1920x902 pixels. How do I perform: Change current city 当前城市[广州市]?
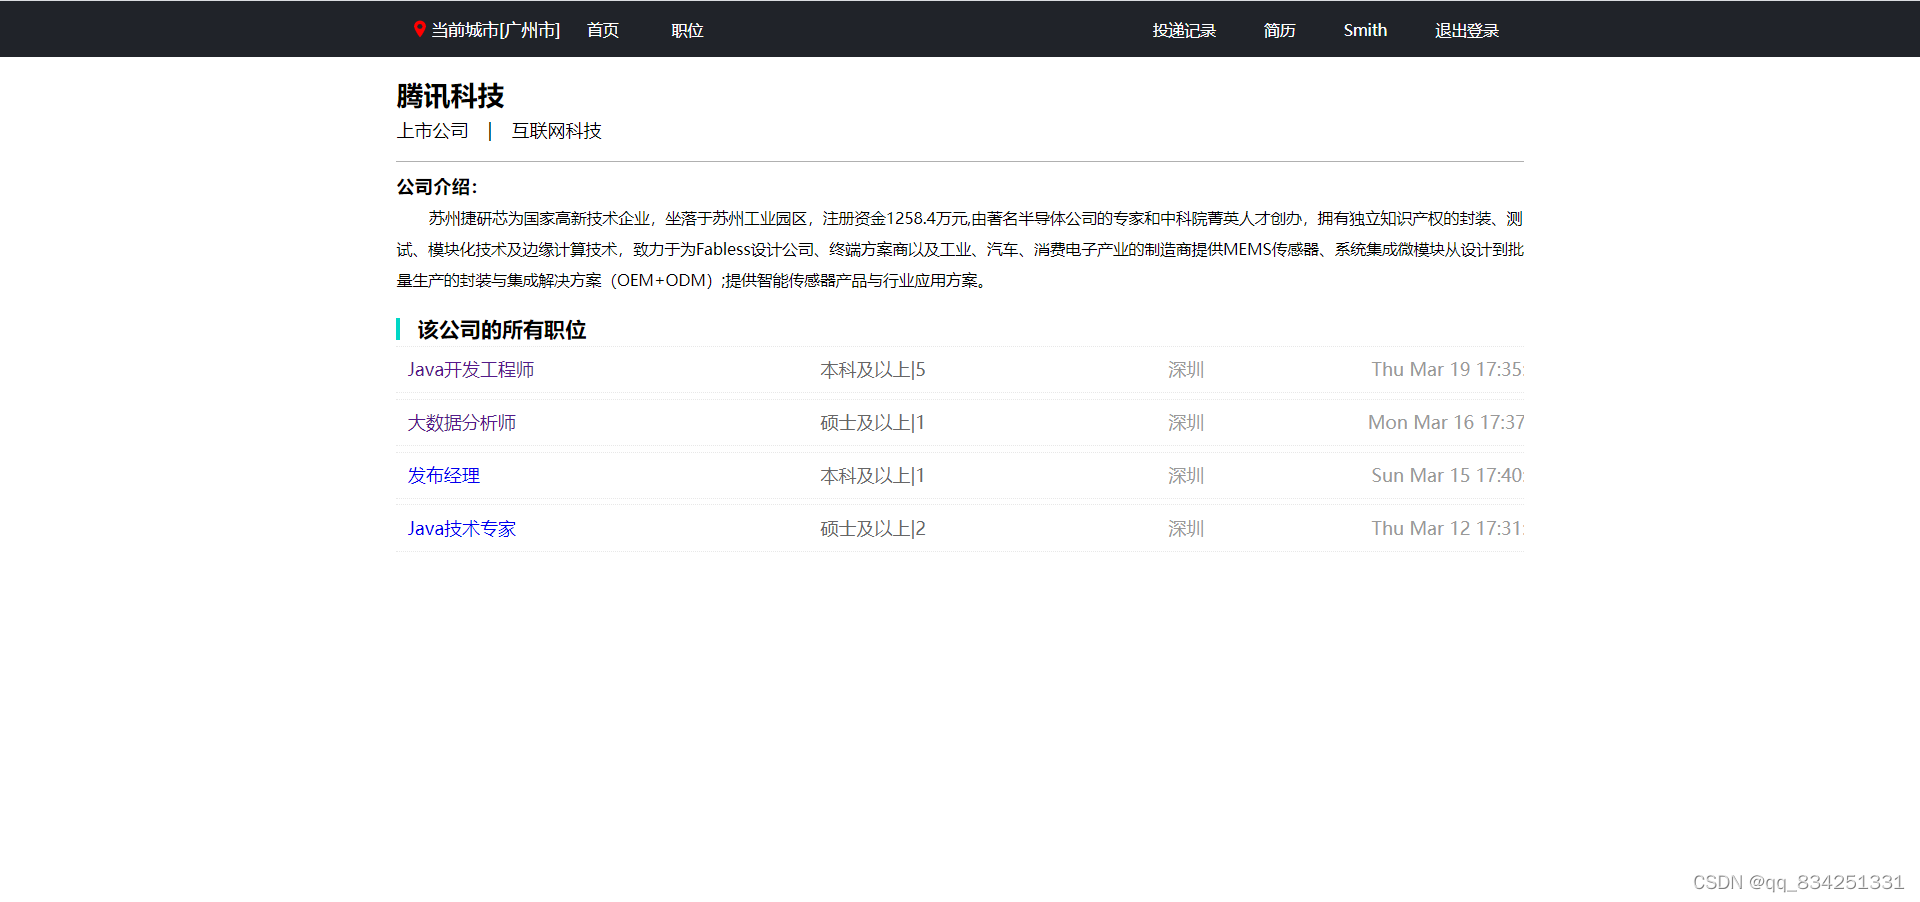[495, 30]
